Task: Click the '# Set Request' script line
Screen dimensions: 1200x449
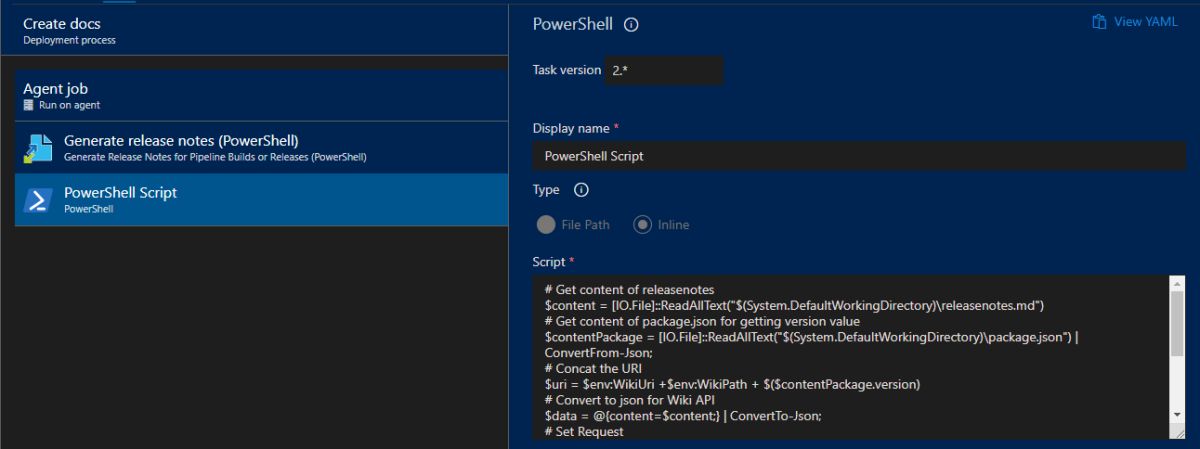Action: pos(584,432)
